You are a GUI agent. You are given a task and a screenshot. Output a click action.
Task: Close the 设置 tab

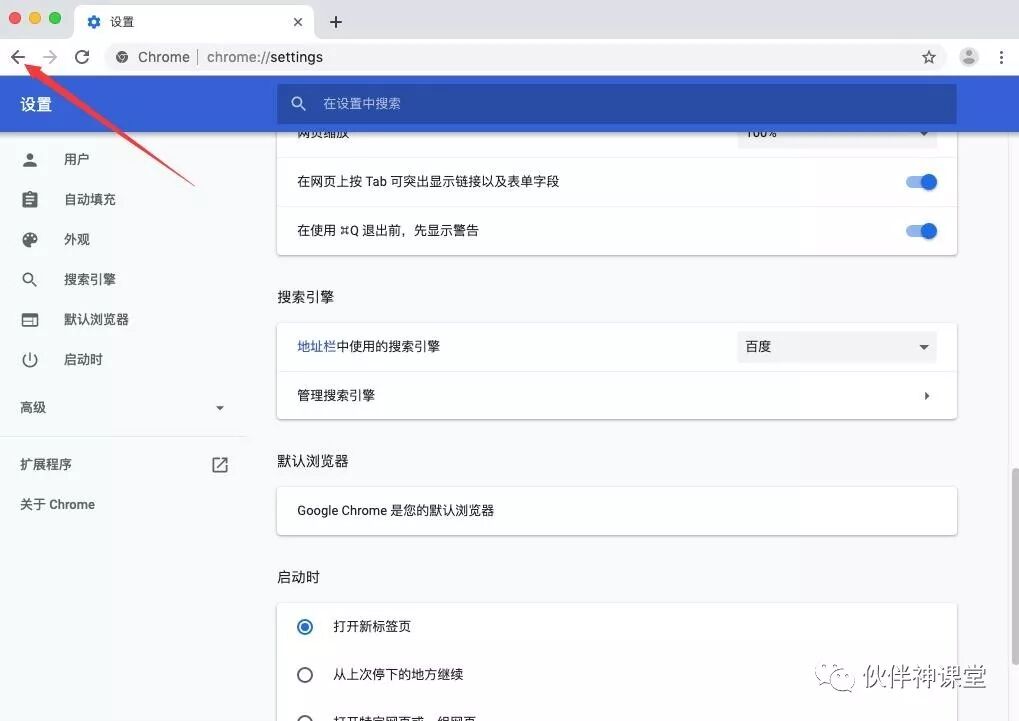pyautogui.click(x=298, y=22)
